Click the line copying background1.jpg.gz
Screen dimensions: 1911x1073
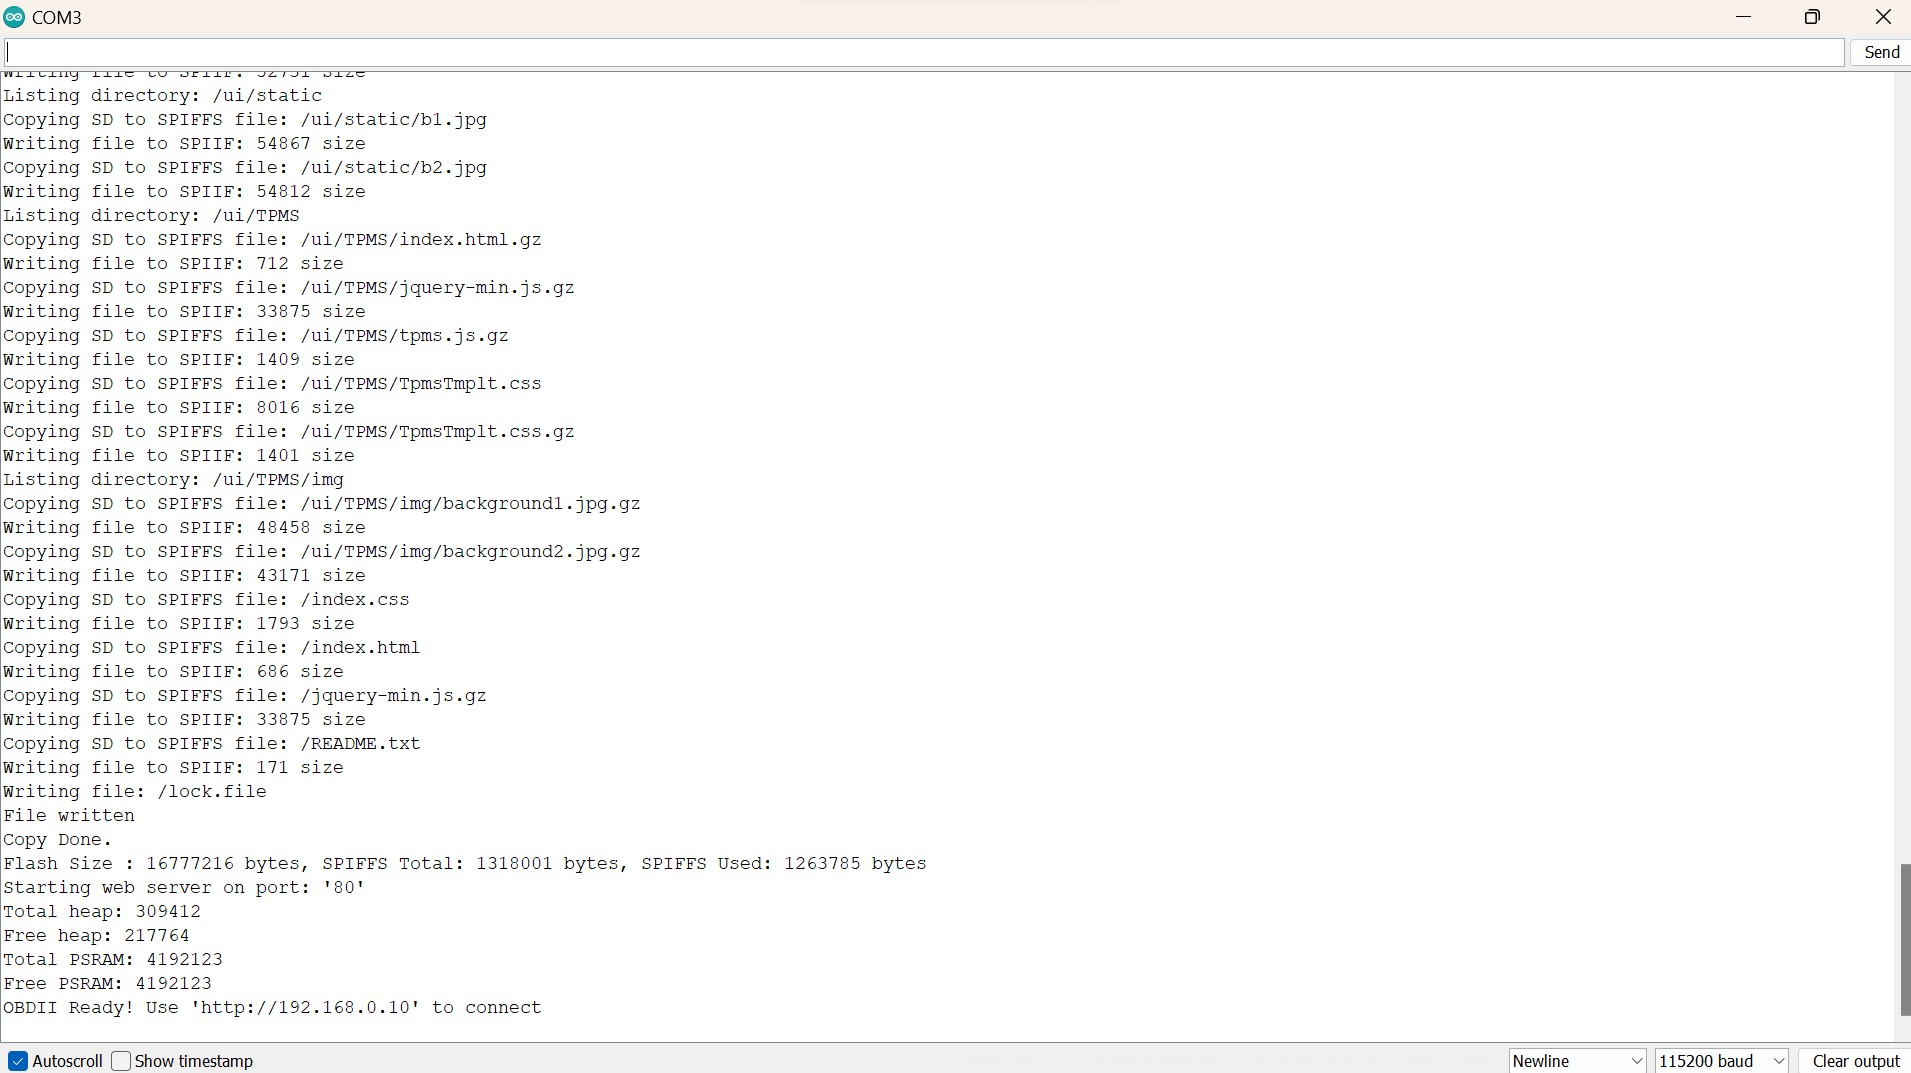(322, 504)
